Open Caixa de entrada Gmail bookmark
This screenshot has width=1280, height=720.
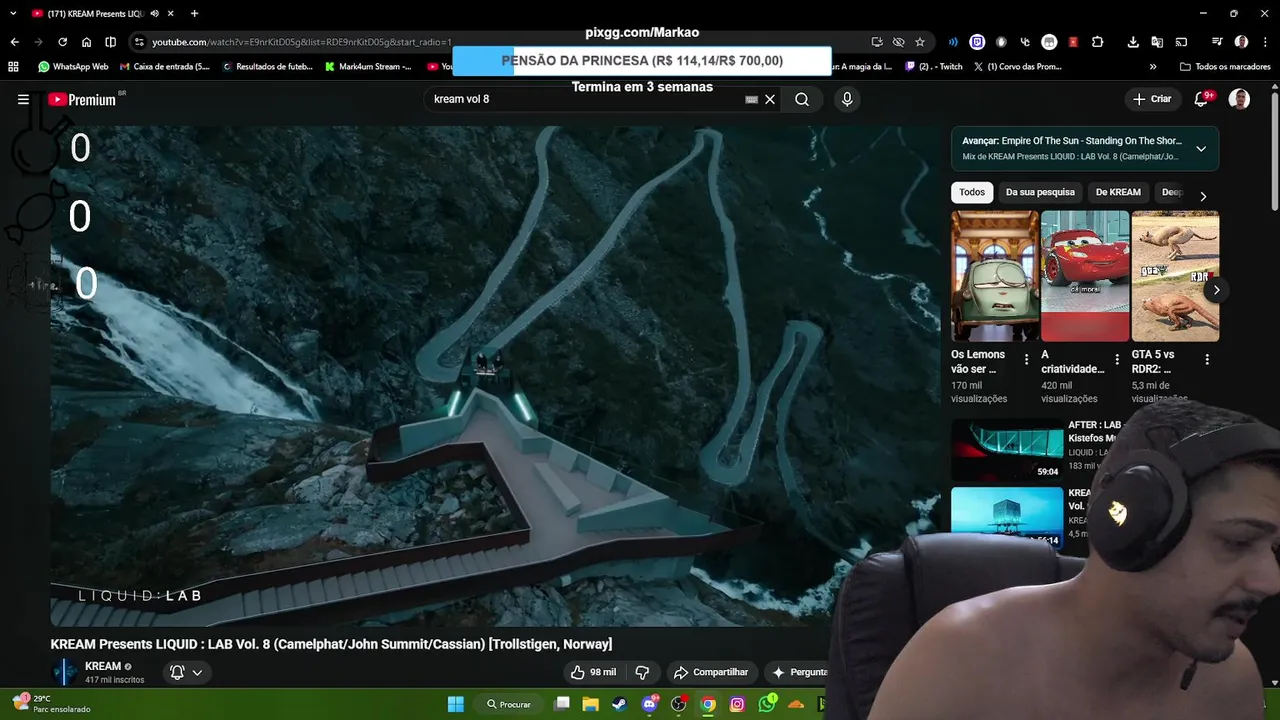coord(165,67)
